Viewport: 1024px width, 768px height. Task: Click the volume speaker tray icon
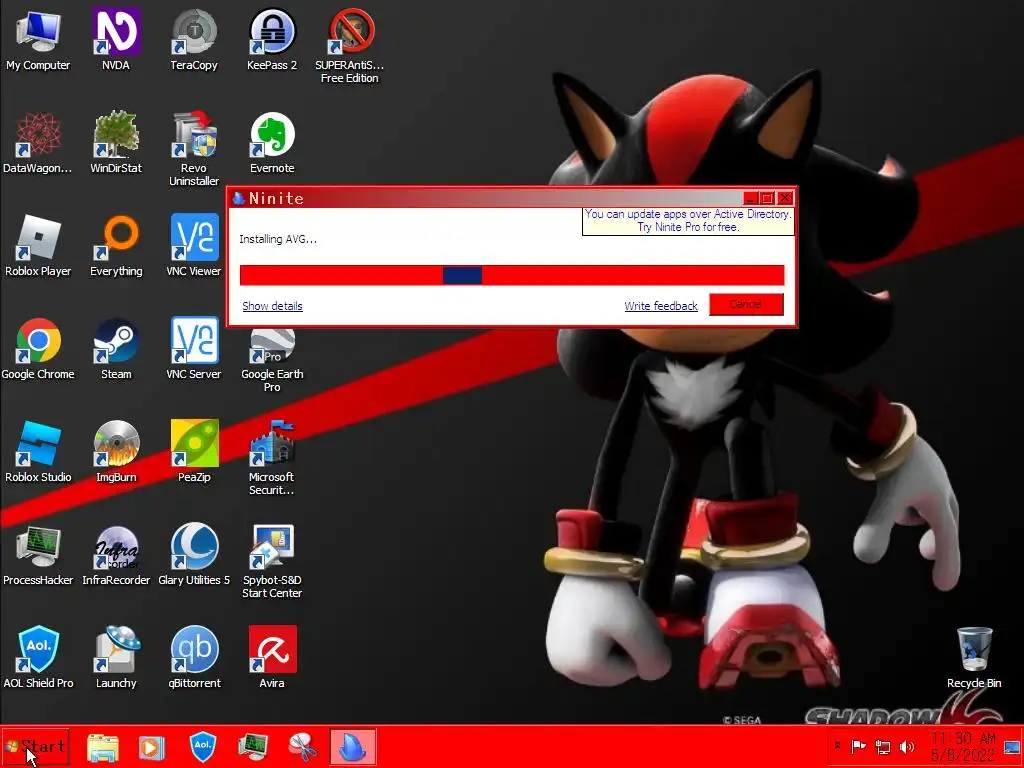[906, 746]
